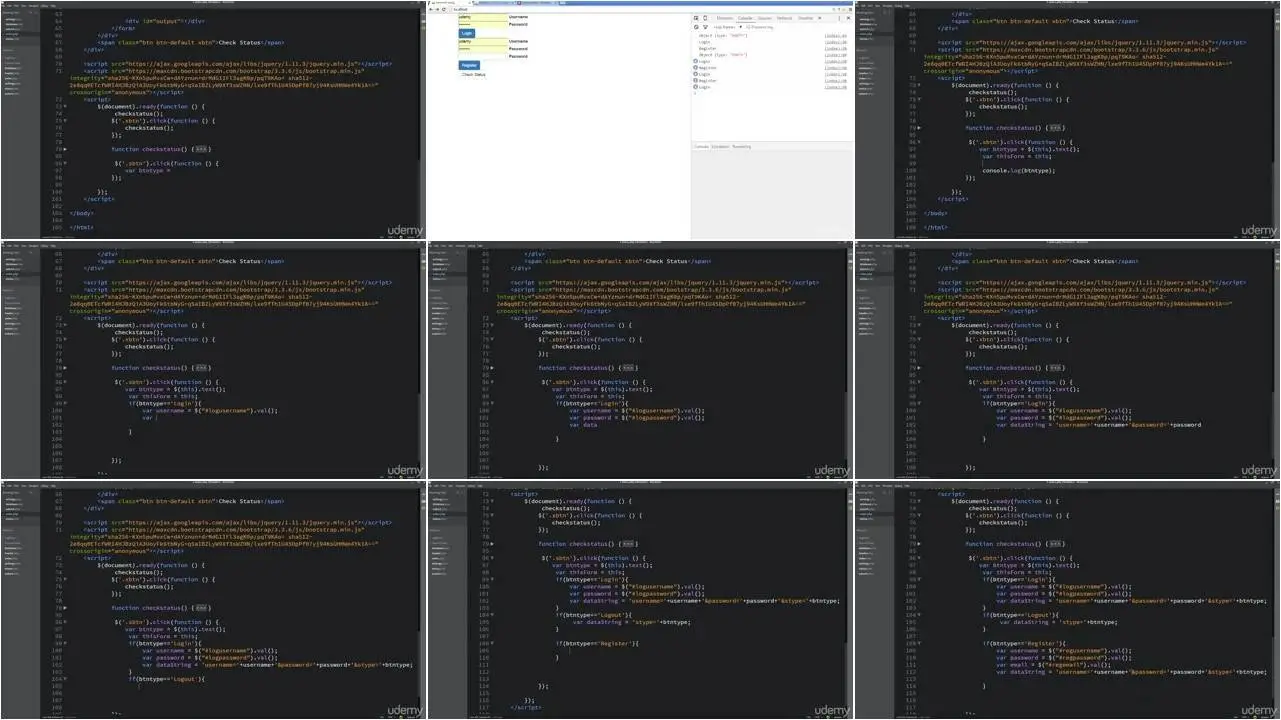Screen dimensions: 1281x720
Task: Expand the folded checkstatus block in the console.log(btntype) frame
Action: point(1056,128)
